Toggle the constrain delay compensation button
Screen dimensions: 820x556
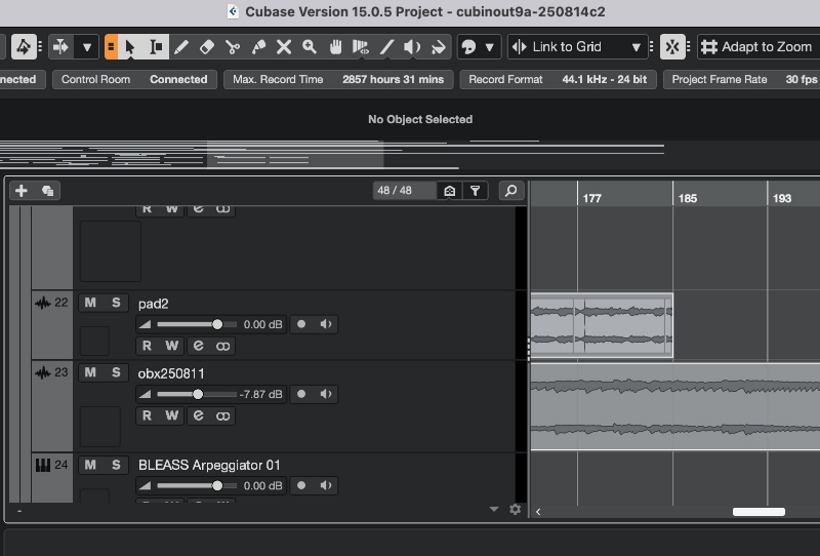(x=24, y=47)
